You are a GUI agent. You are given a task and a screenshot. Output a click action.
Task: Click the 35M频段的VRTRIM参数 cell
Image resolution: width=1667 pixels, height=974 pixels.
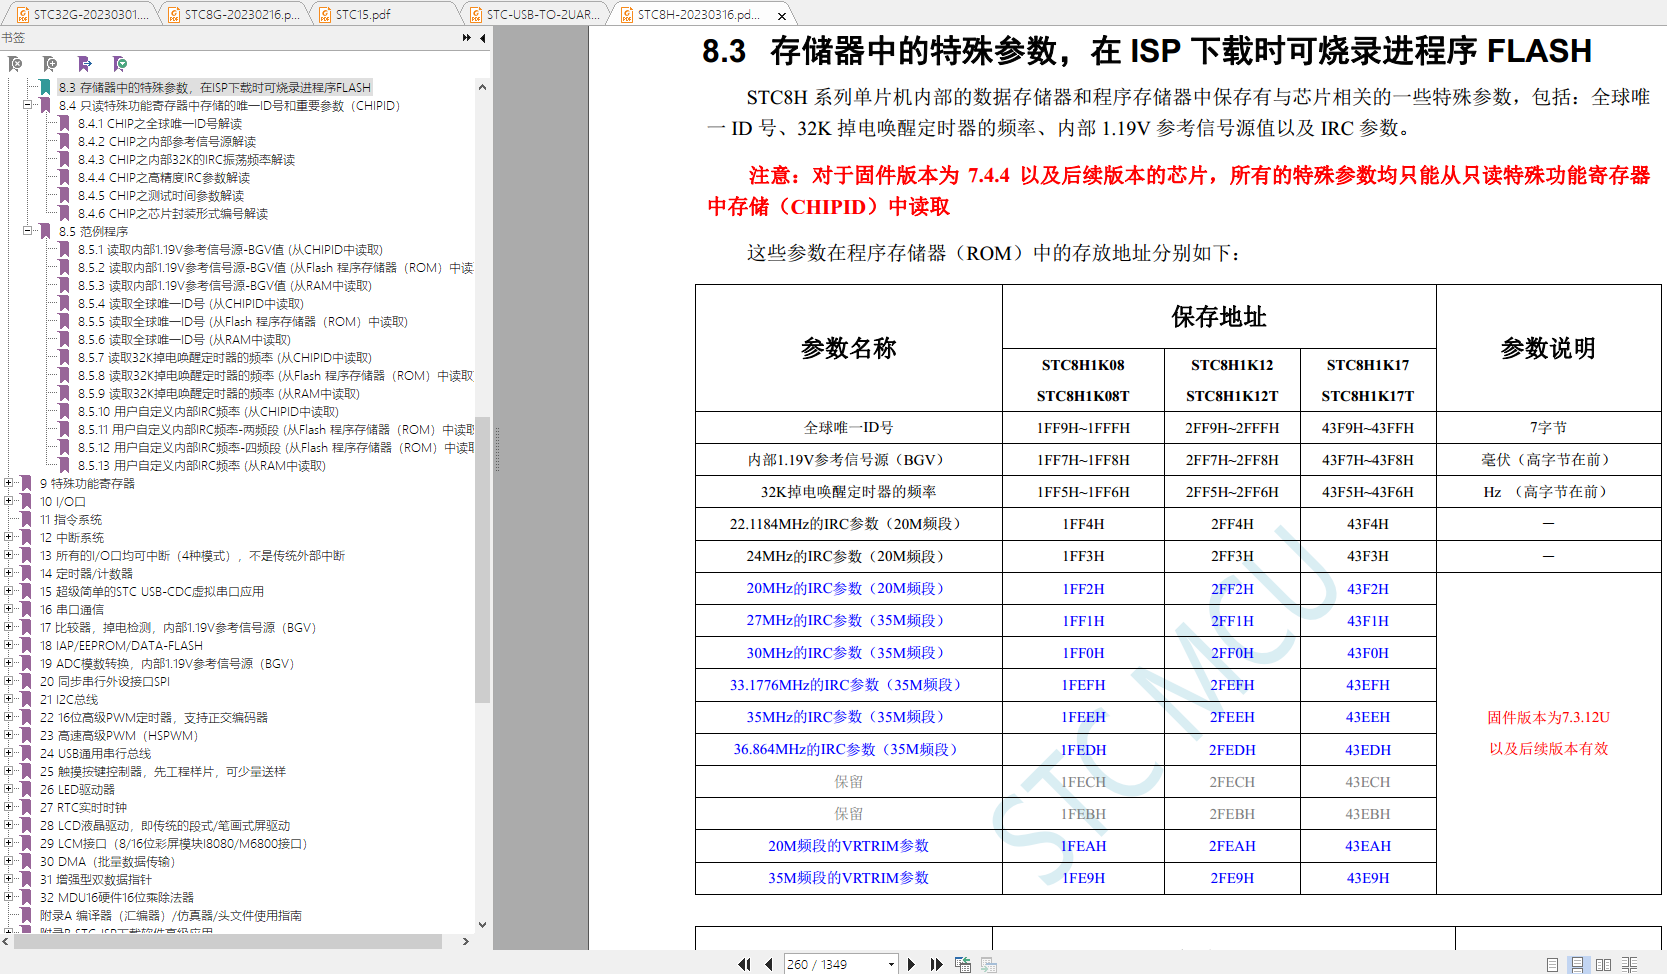point(849,877)
